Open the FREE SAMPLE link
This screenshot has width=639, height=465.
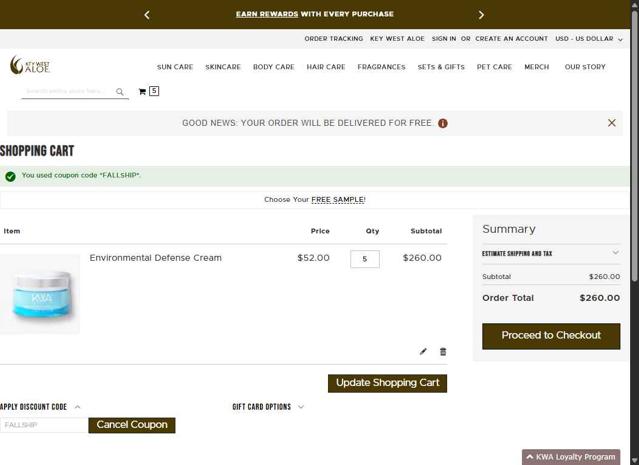pos(338,200)
